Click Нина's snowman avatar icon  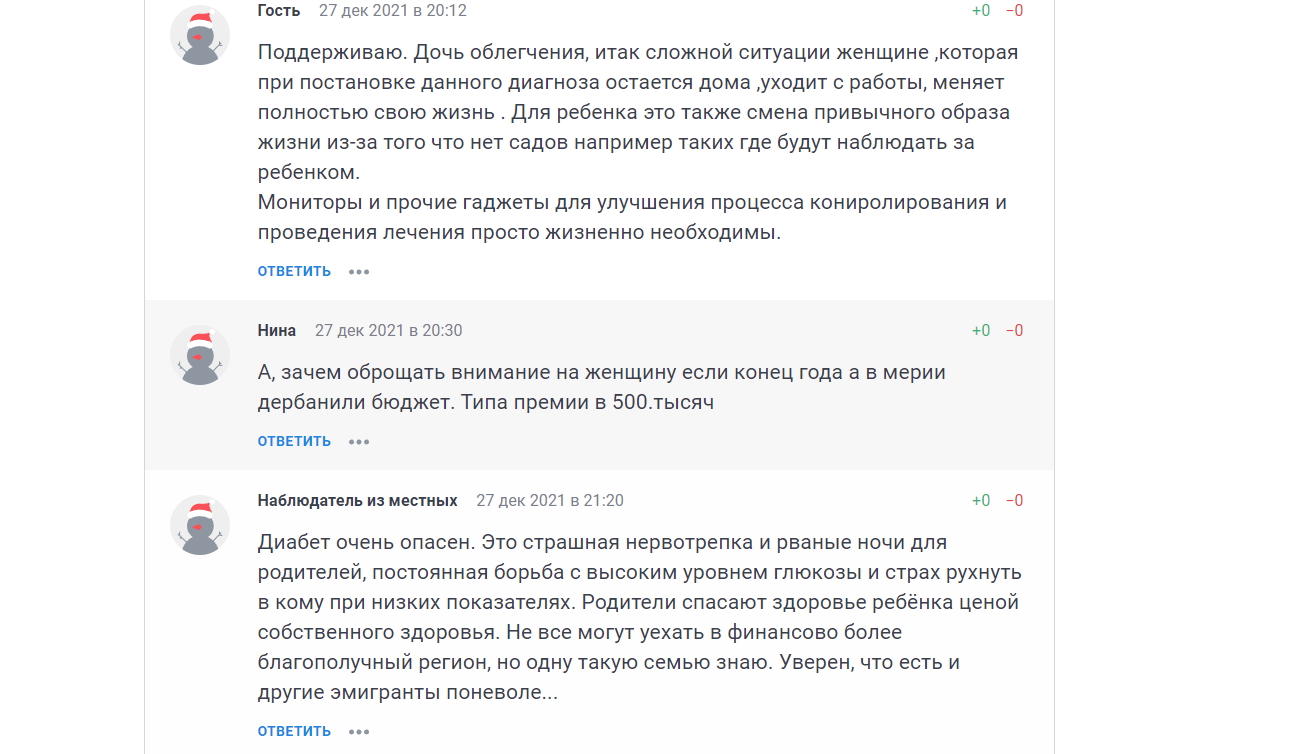200,355
